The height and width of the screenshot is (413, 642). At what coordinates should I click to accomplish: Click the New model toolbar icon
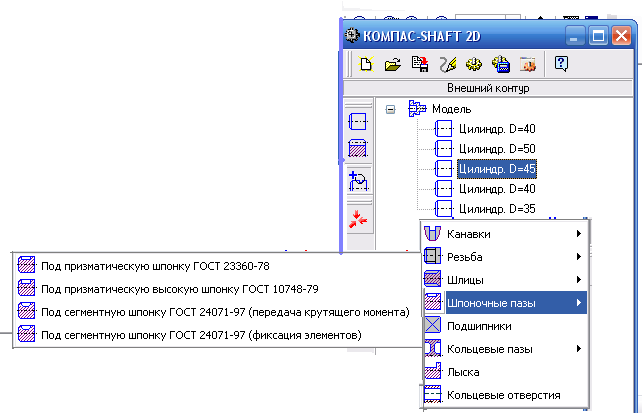tap(366, 64)
